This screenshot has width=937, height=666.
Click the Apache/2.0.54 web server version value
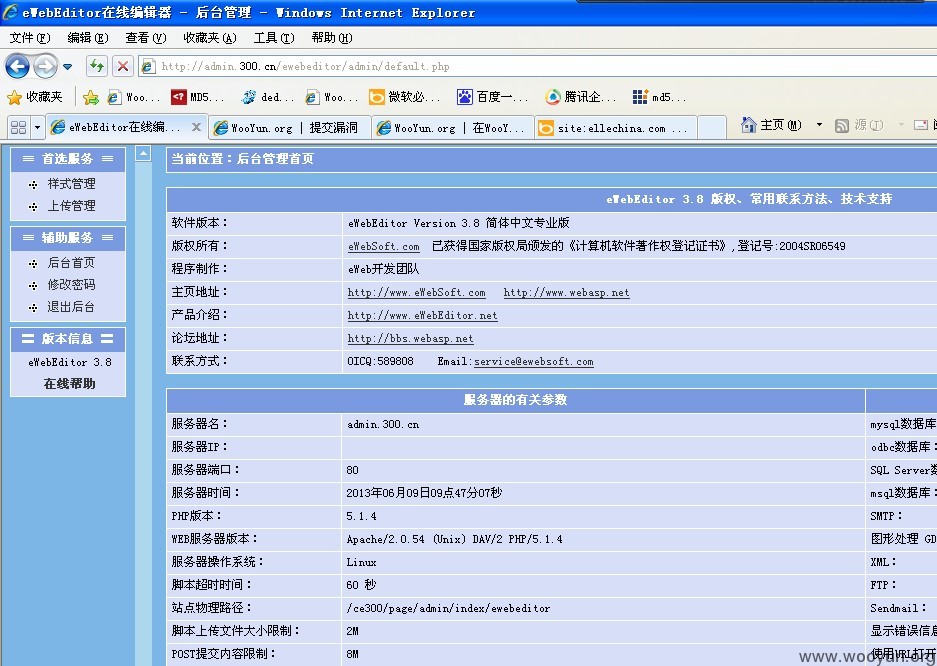pyautogui.click(x=454, y=539)
